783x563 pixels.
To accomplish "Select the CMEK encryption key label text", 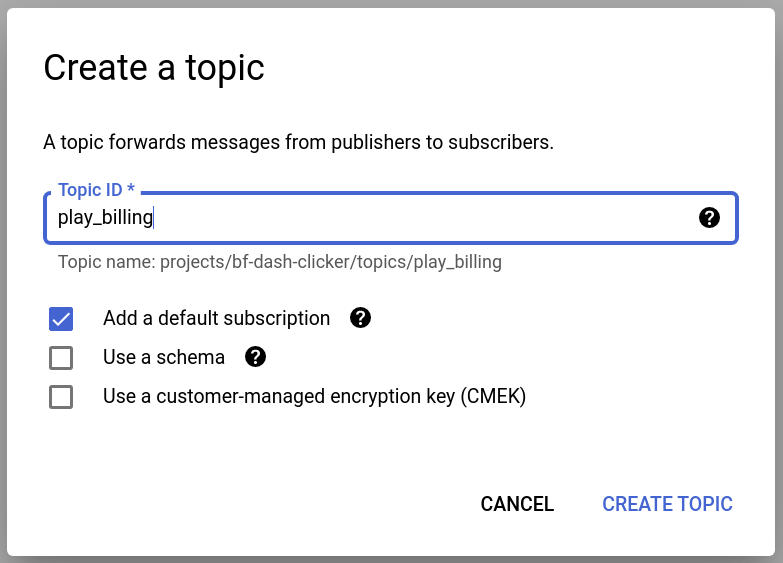I will click(x=314, y=396).
